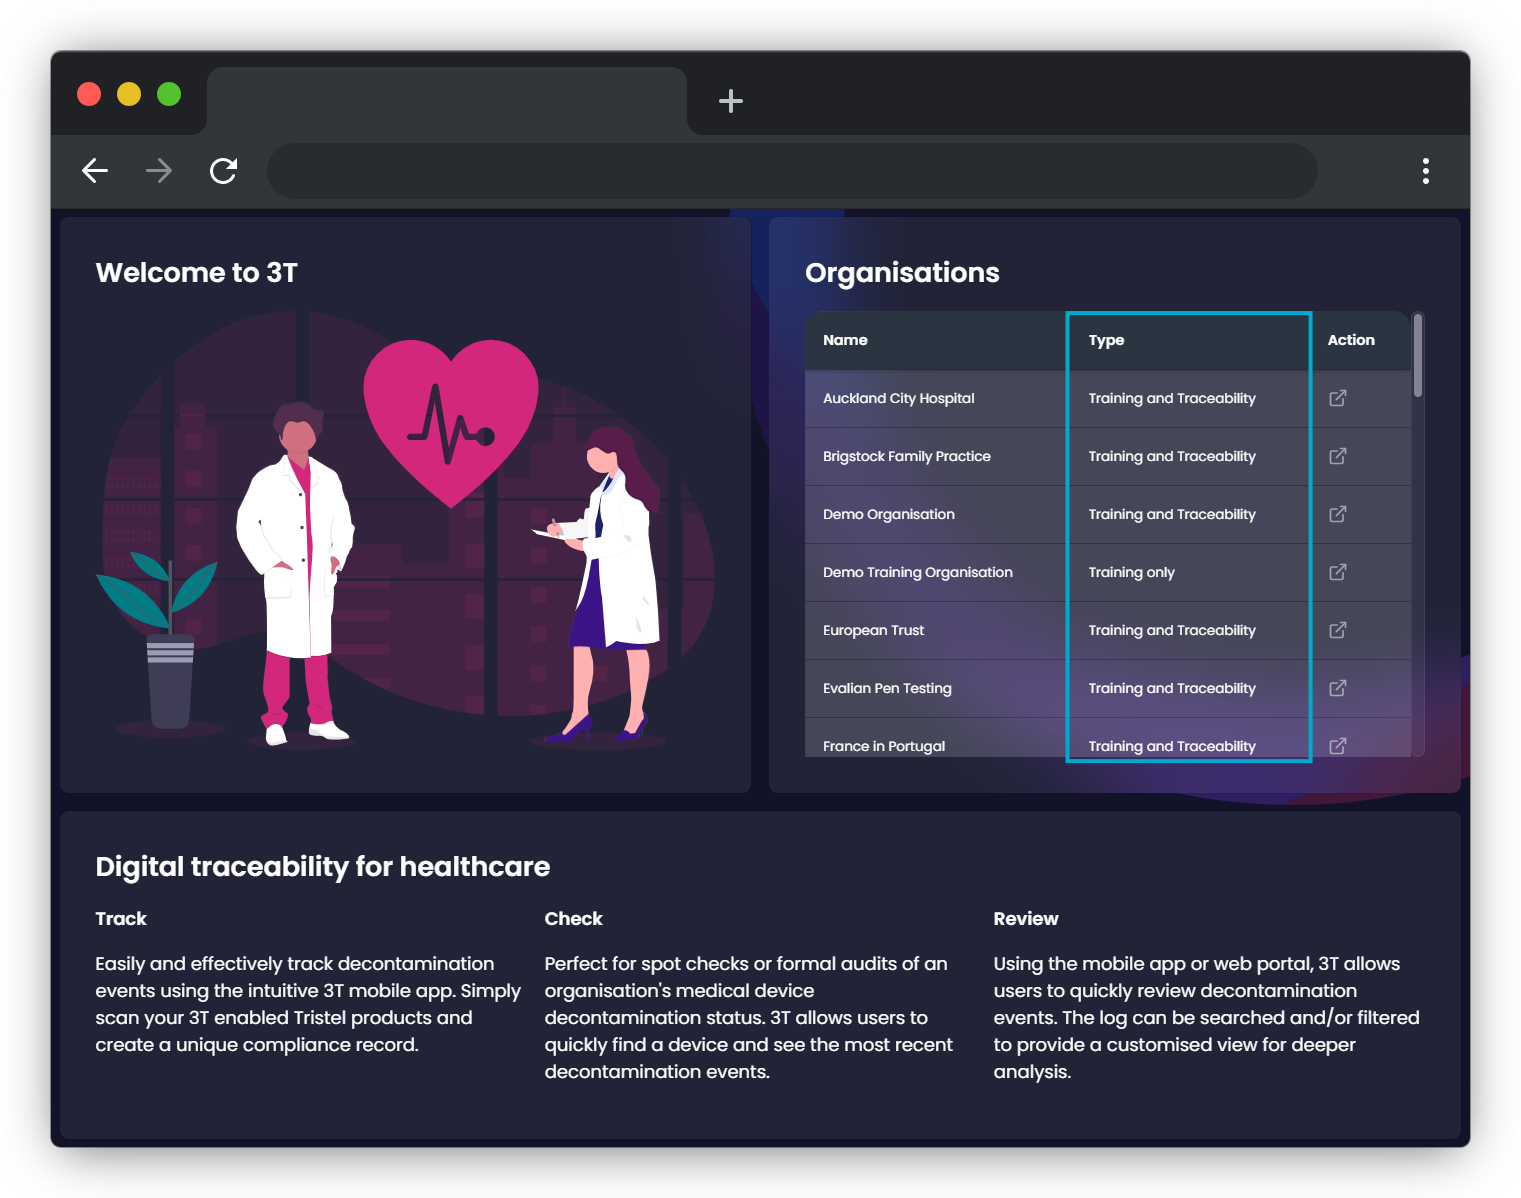1521x1198 pixels.
Task: Click the Type column header
Action: 1188,340
